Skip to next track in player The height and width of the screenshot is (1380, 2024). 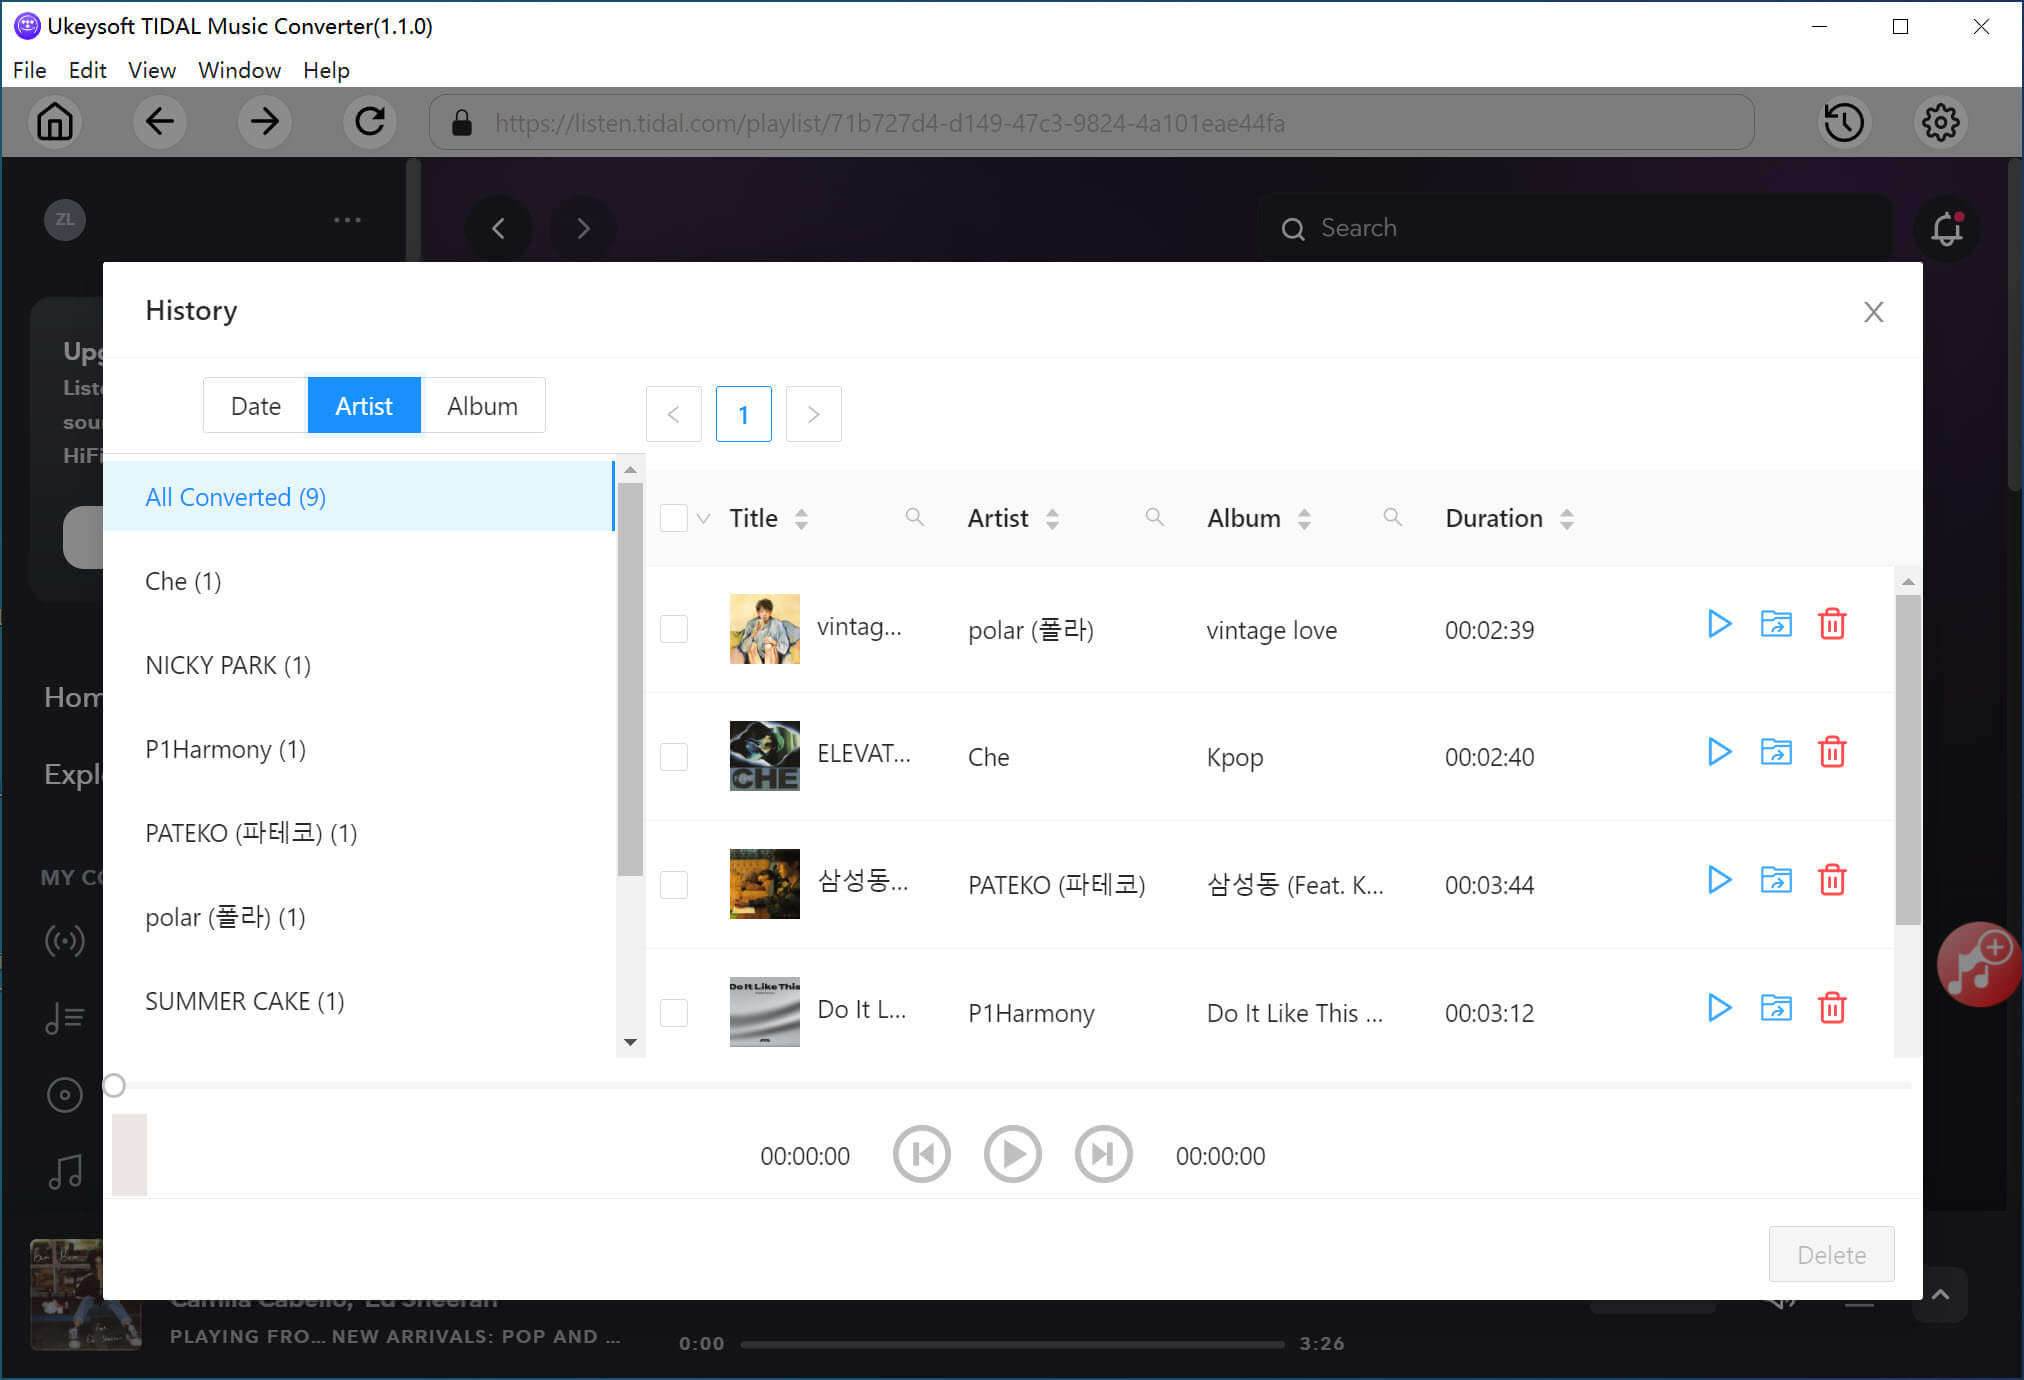1103,1154
